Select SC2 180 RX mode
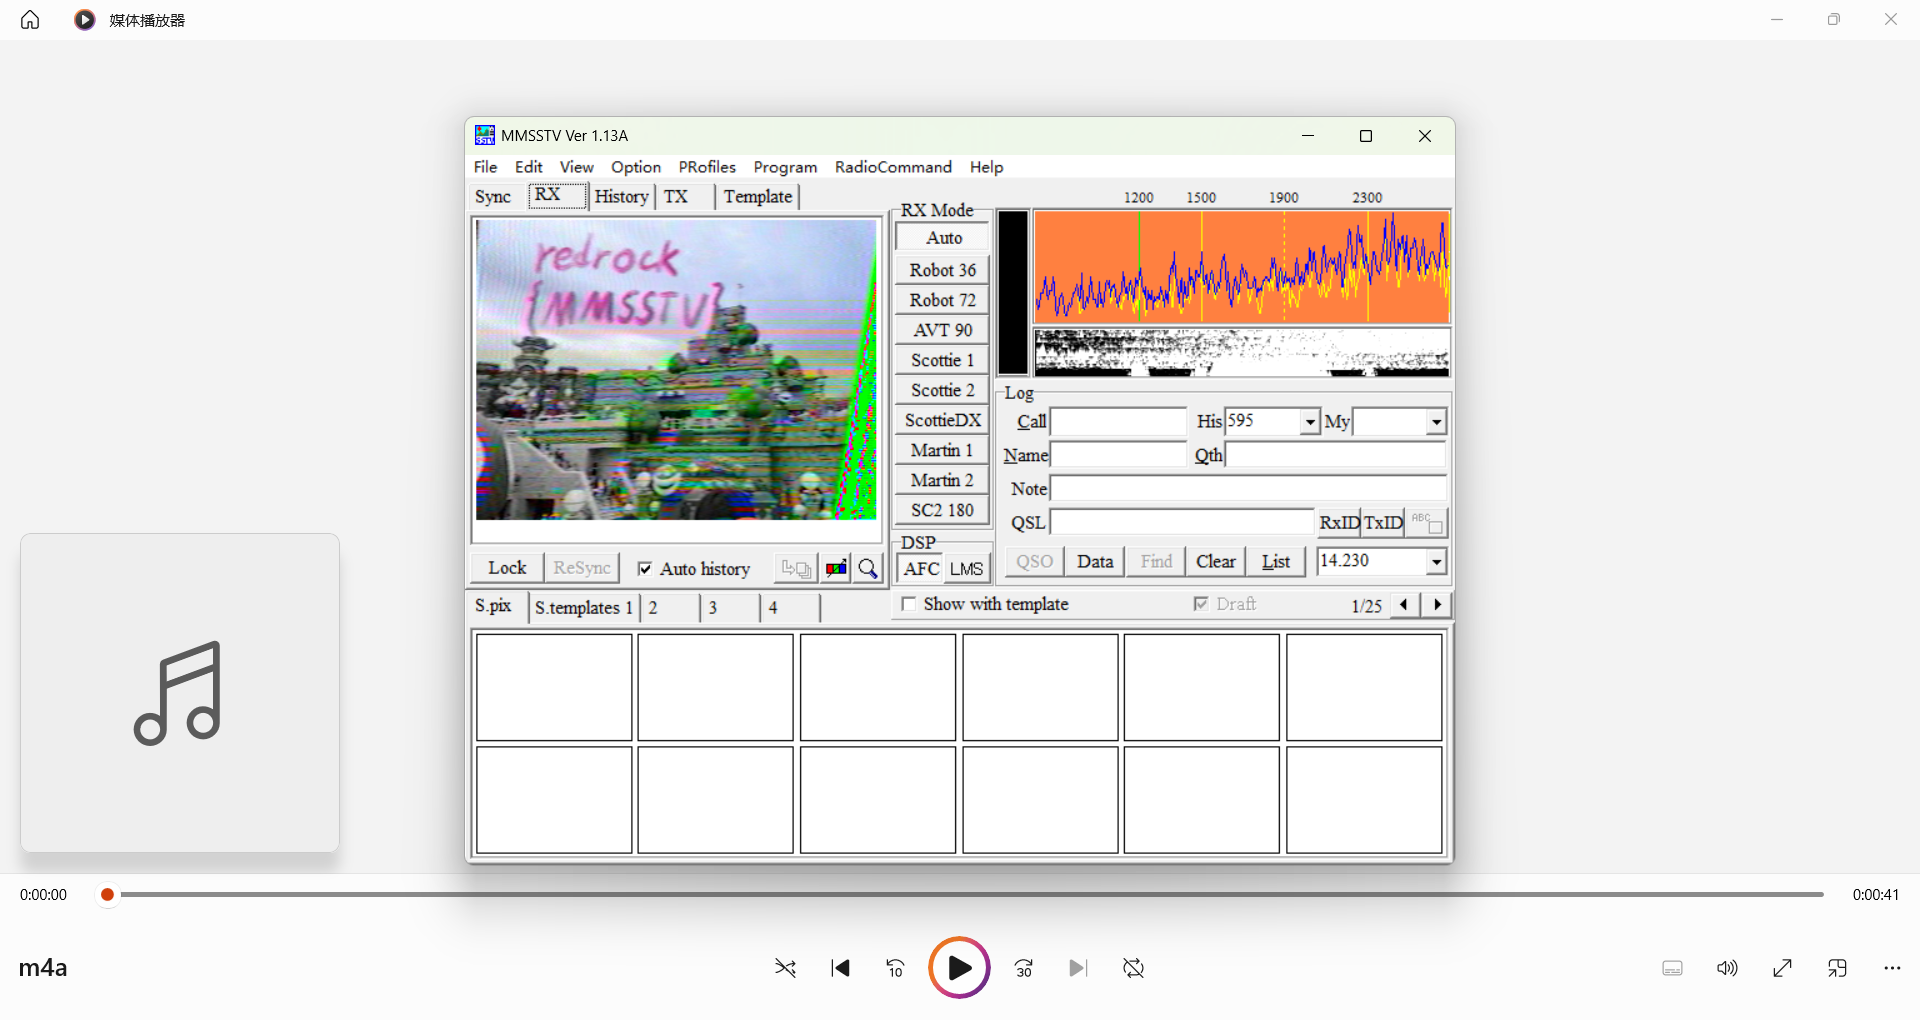 pos(943,510)
